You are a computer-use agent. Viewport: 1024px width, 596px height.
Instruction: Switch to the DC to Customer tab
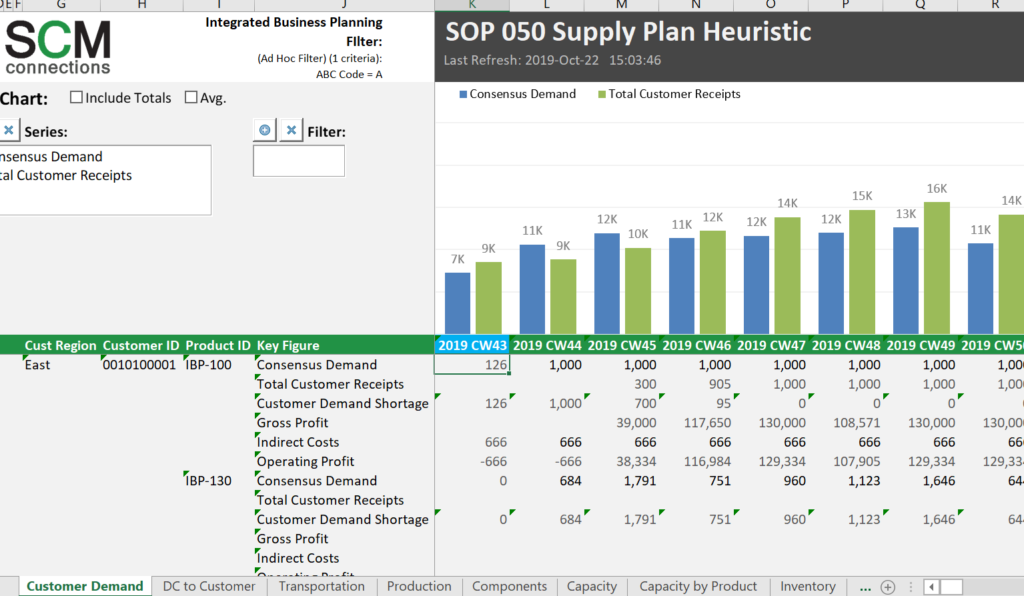209,586
